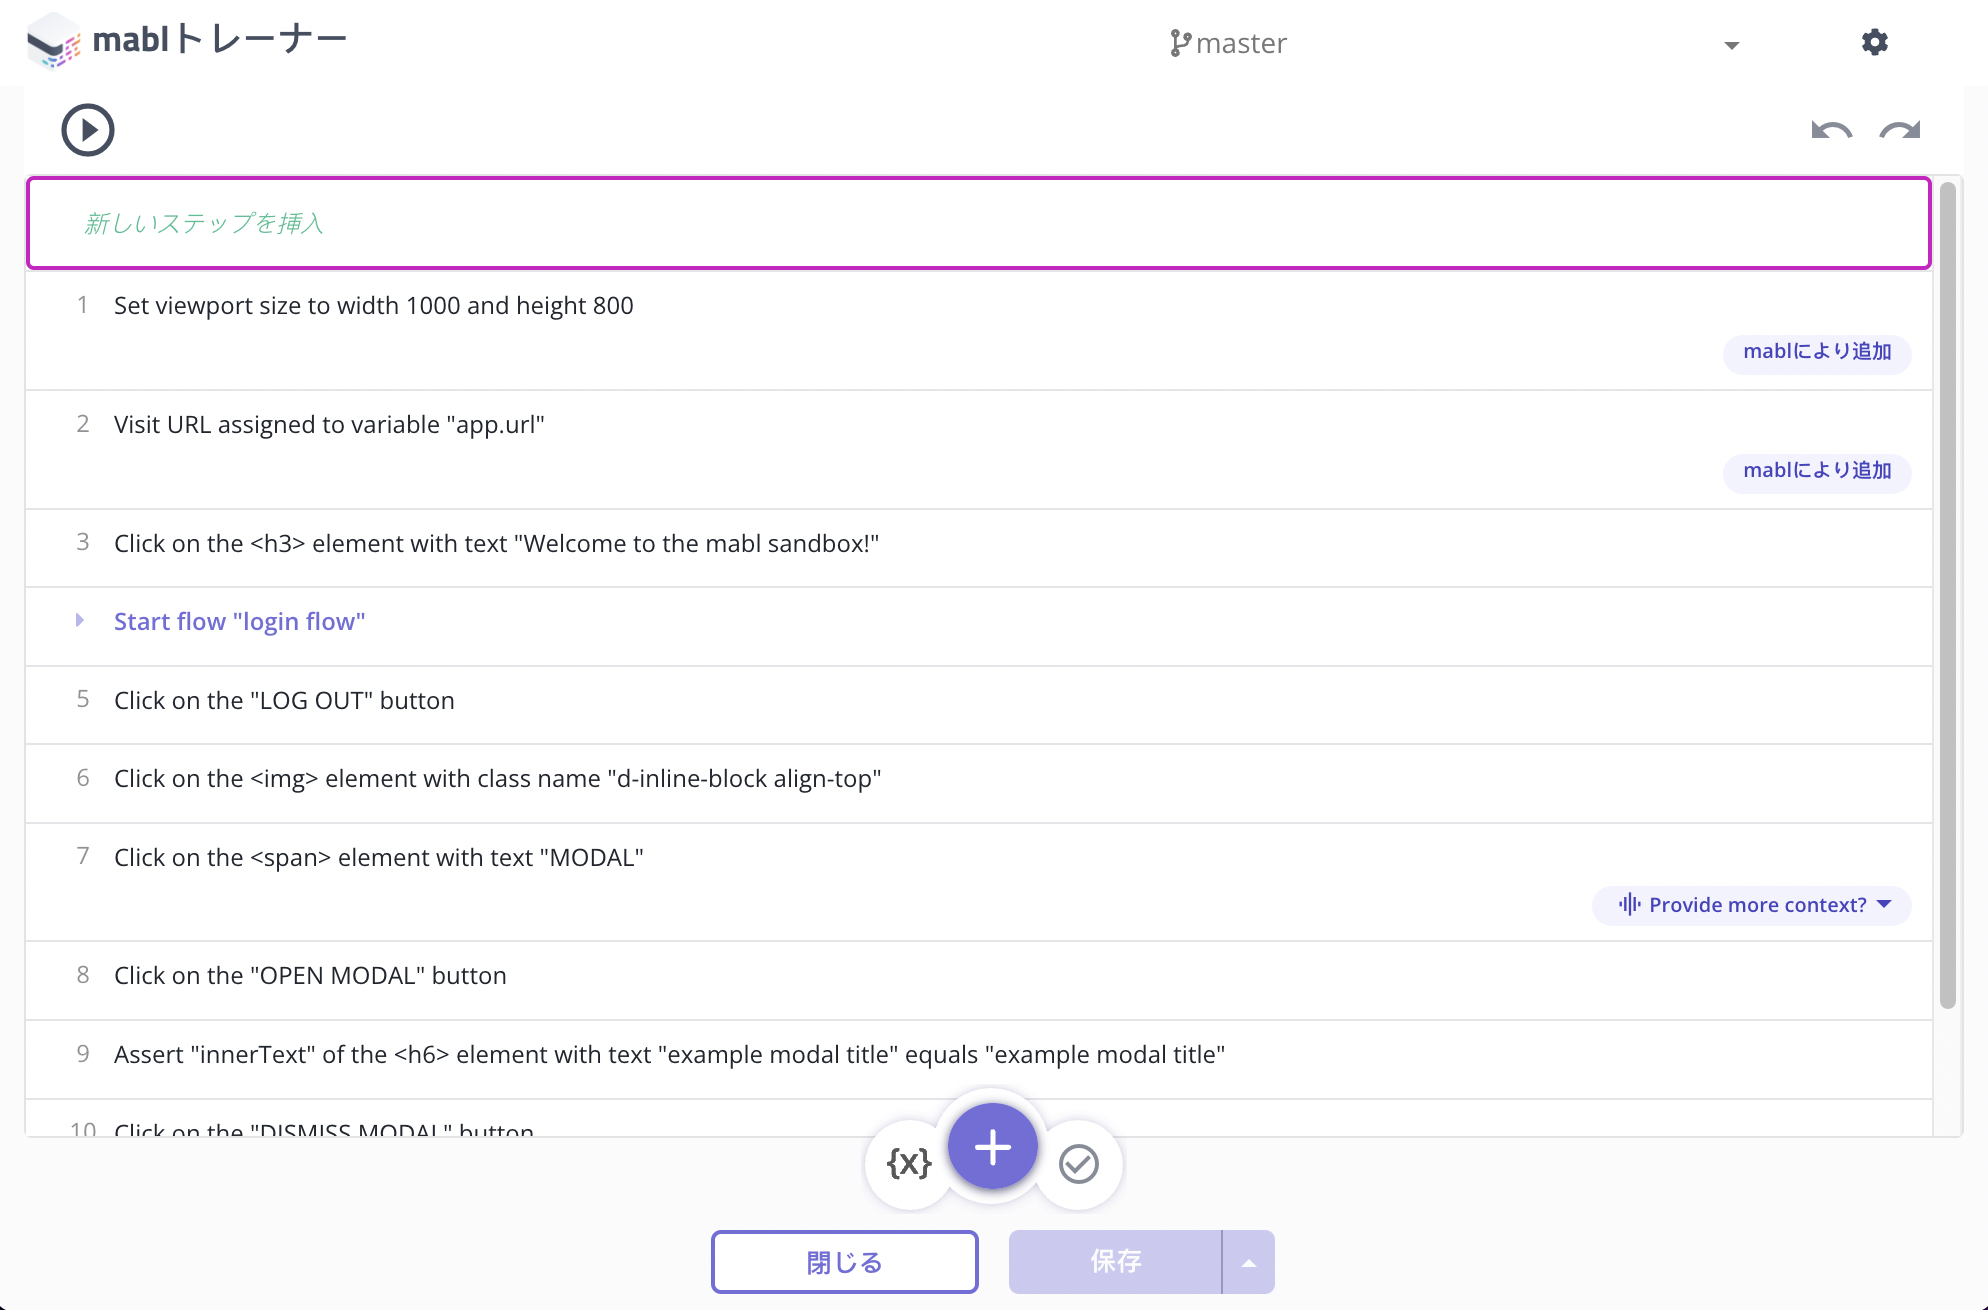The width and height of the screenshot is (1988, 1310).
Task: Select step 2 Visit URL app.url
Action: (x=978, y=449)
